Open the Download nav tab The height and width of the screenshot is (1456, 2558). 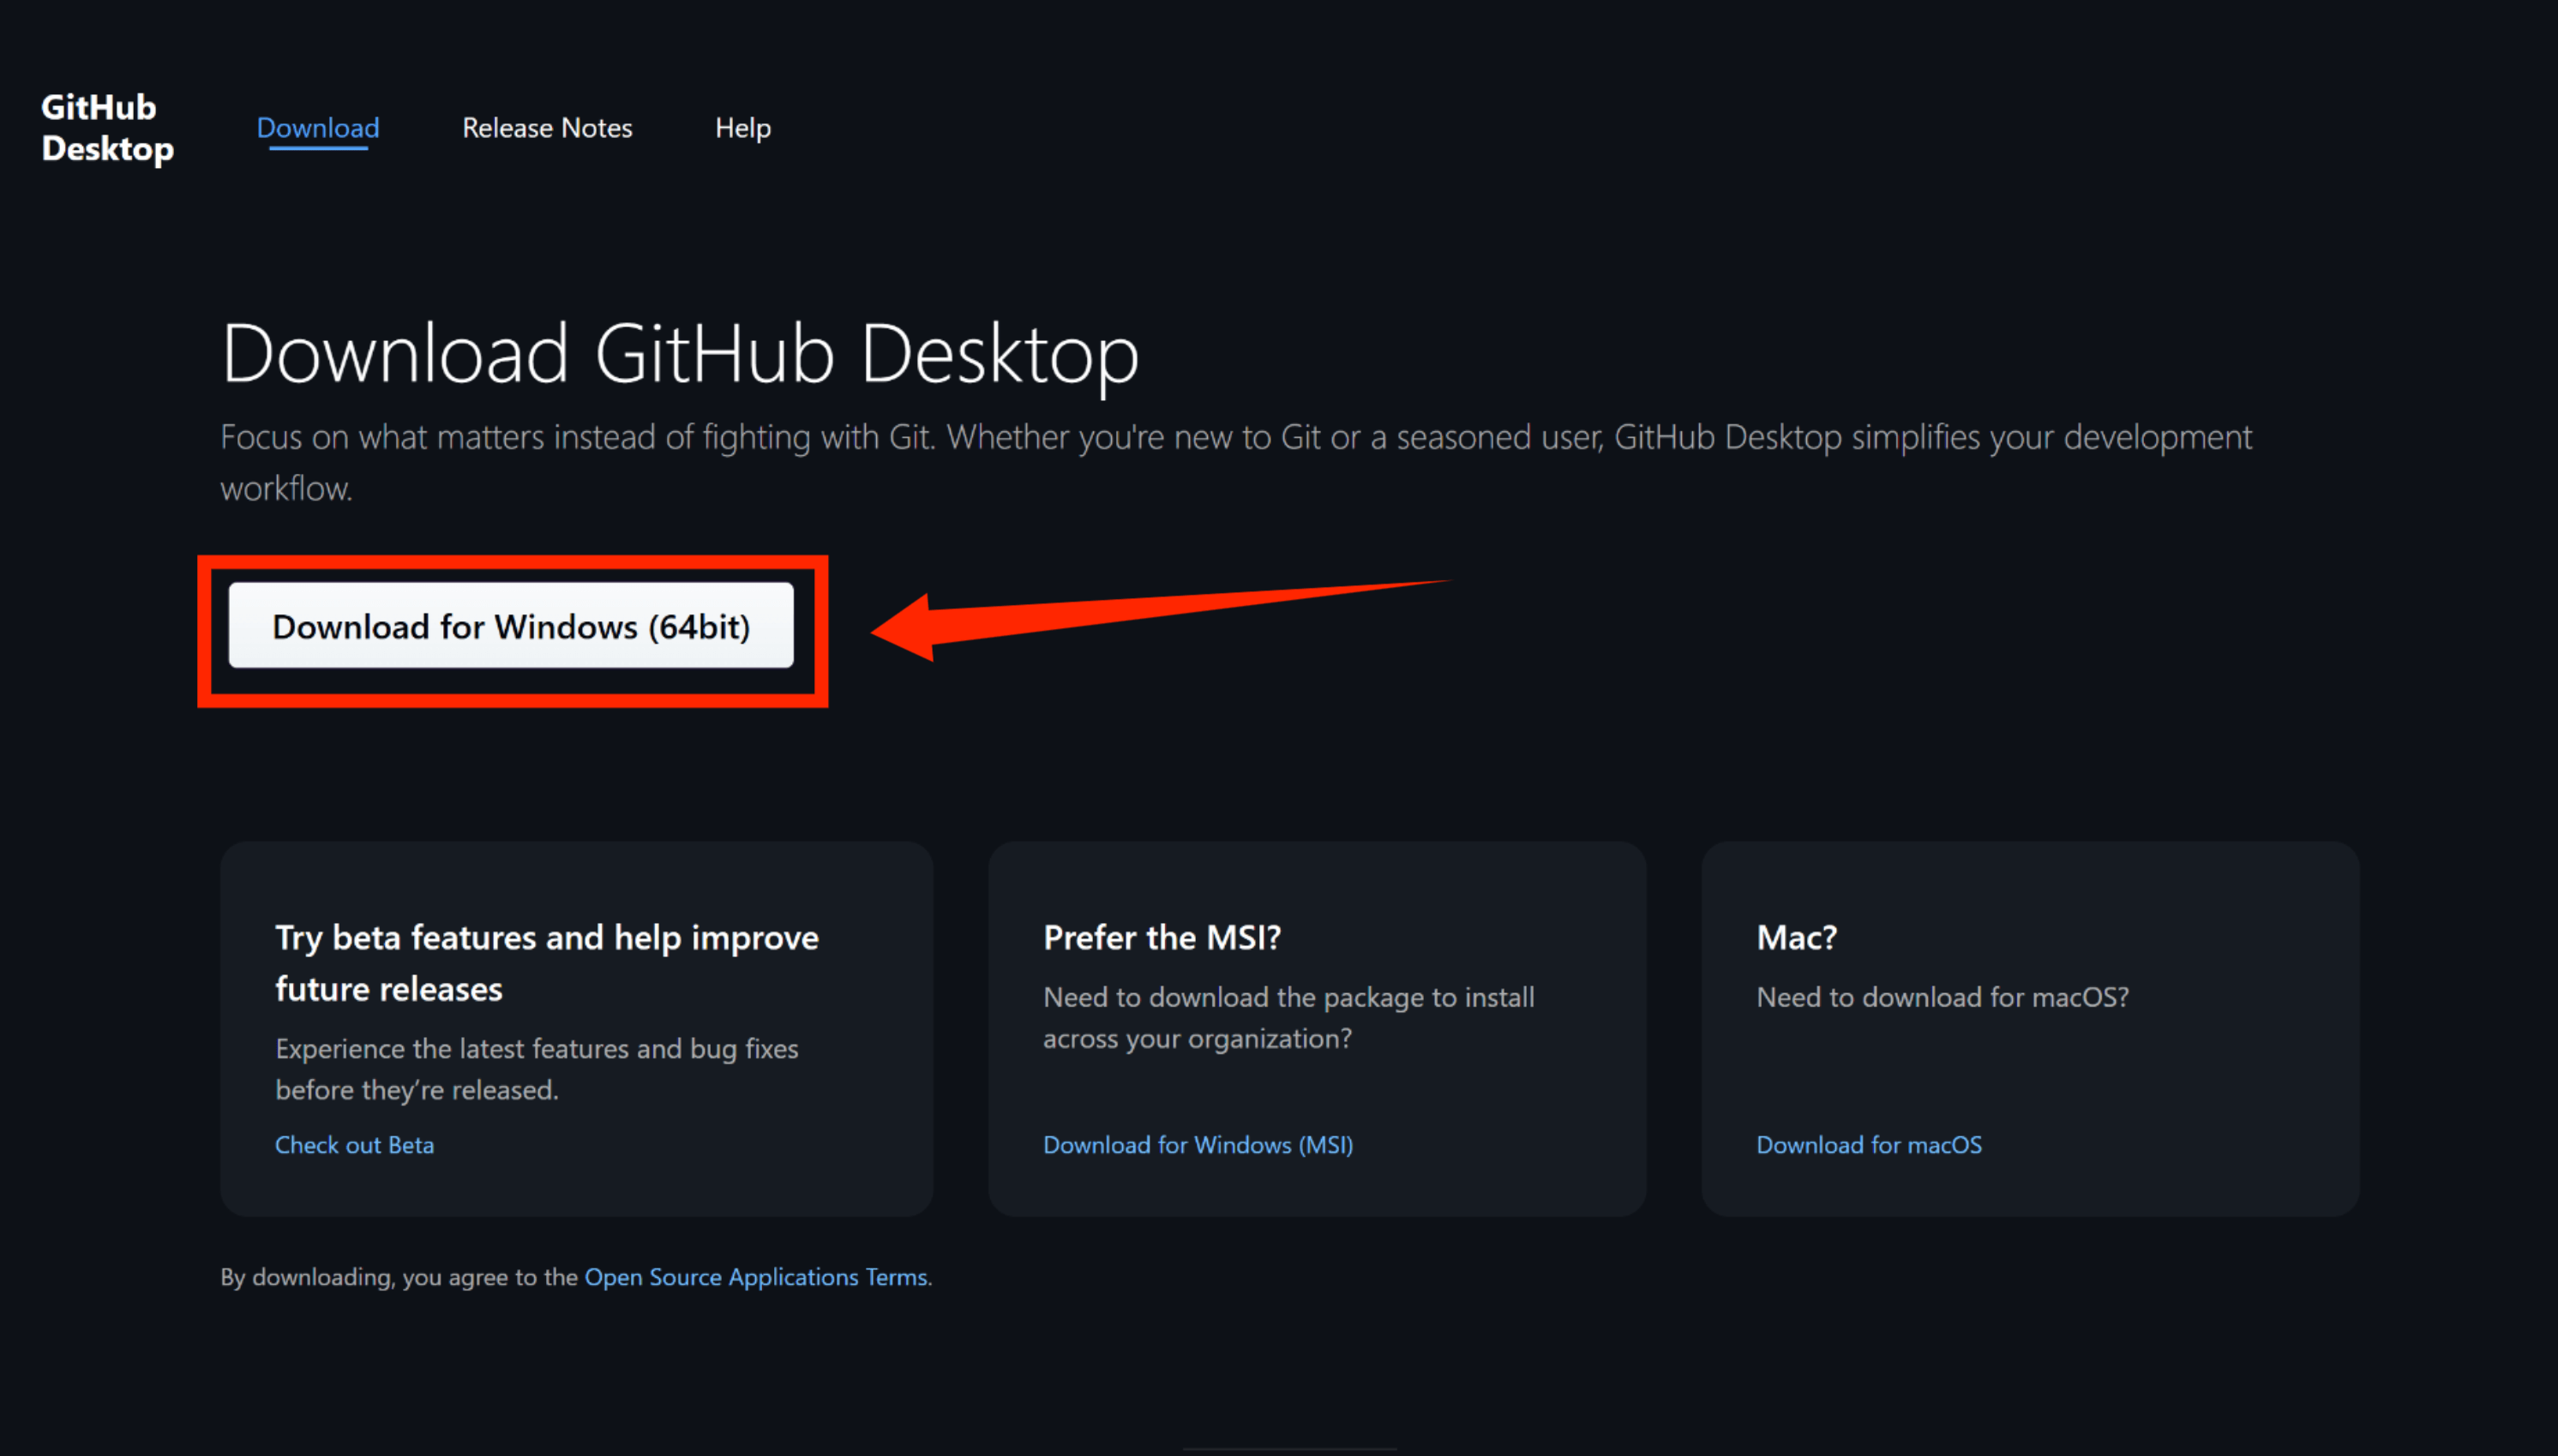tap(318, 128)
